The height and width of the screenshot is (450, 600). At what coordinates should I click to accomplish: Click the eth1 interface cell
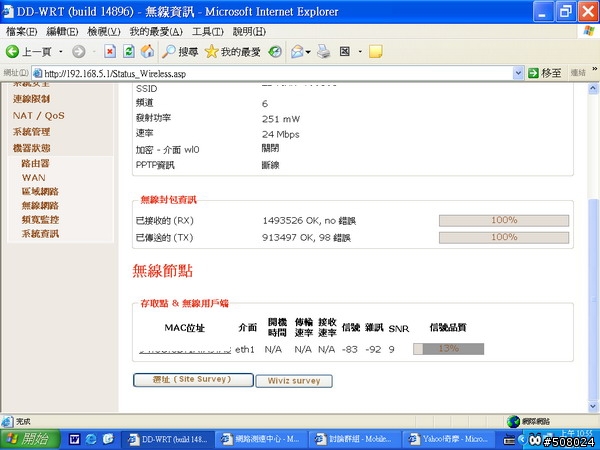(x=245, y=349)
